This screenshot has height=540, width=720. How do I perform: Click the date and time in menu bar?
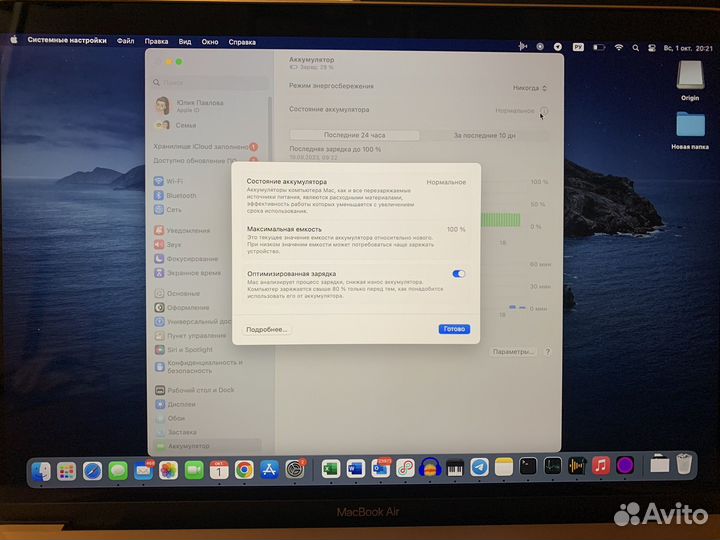pos(688,48)
